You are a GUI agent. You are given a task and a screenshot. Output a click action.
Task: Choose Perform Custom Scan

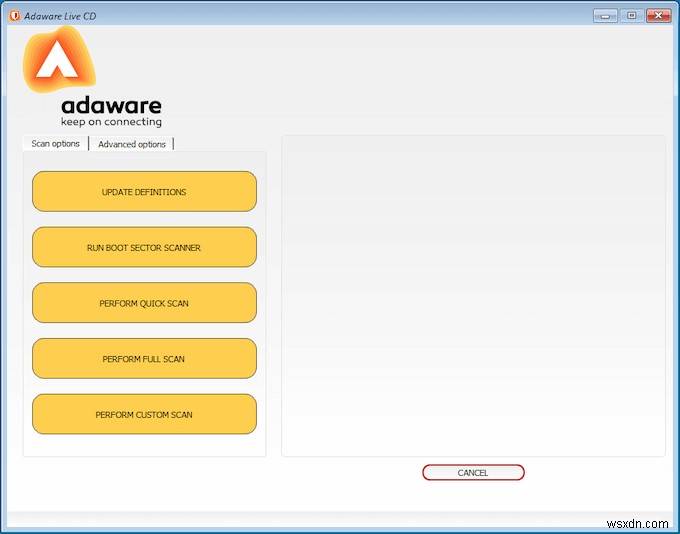(x=144, y=414)
